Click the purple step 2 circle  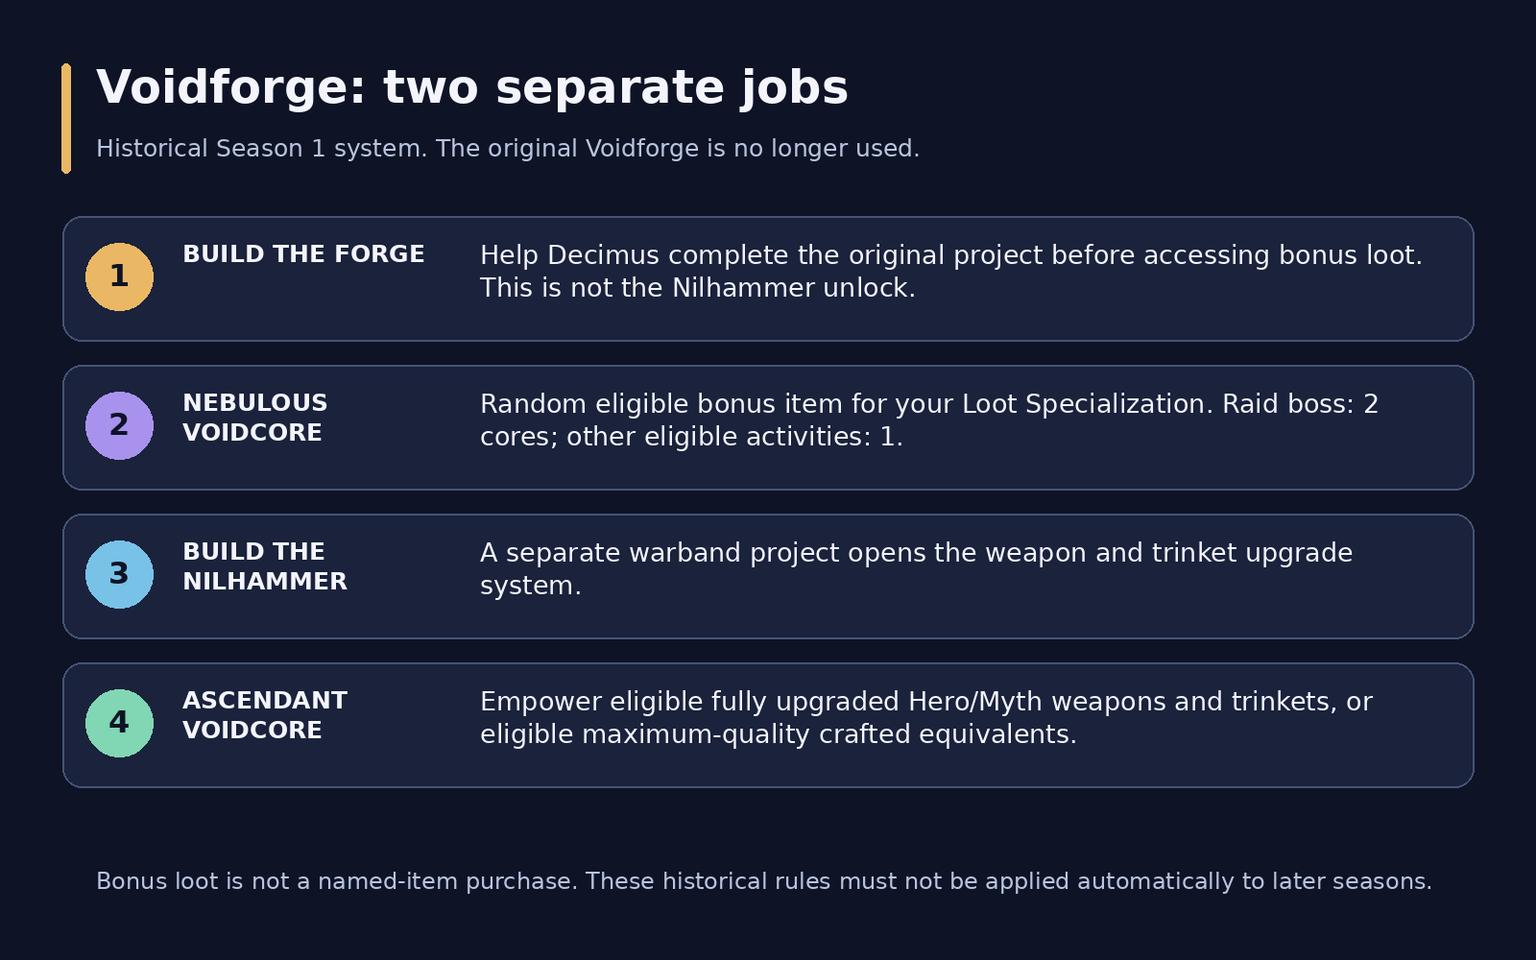[119, 426]
